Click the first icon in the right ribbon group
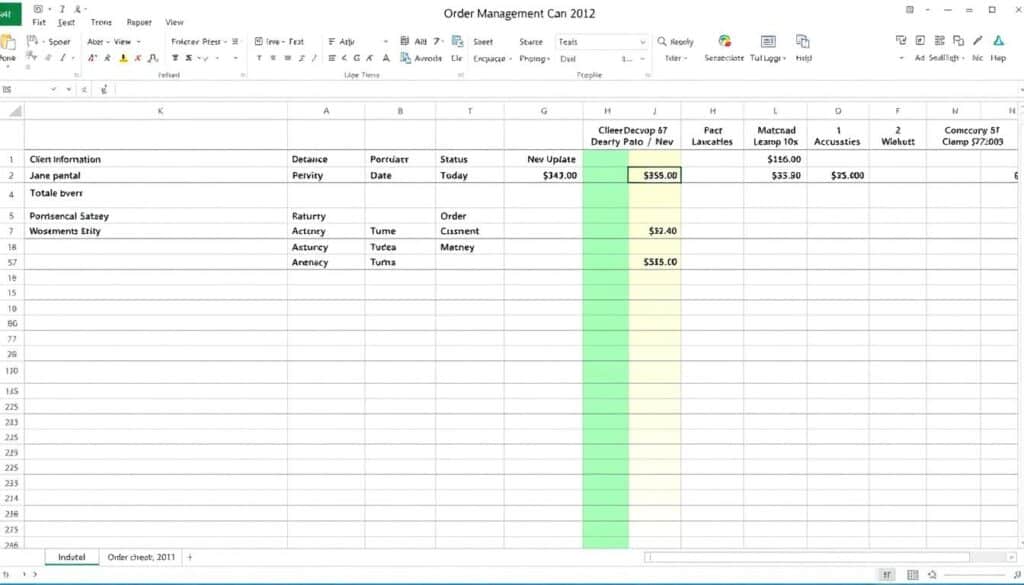 pyautogui.click(x=901, y=40)
